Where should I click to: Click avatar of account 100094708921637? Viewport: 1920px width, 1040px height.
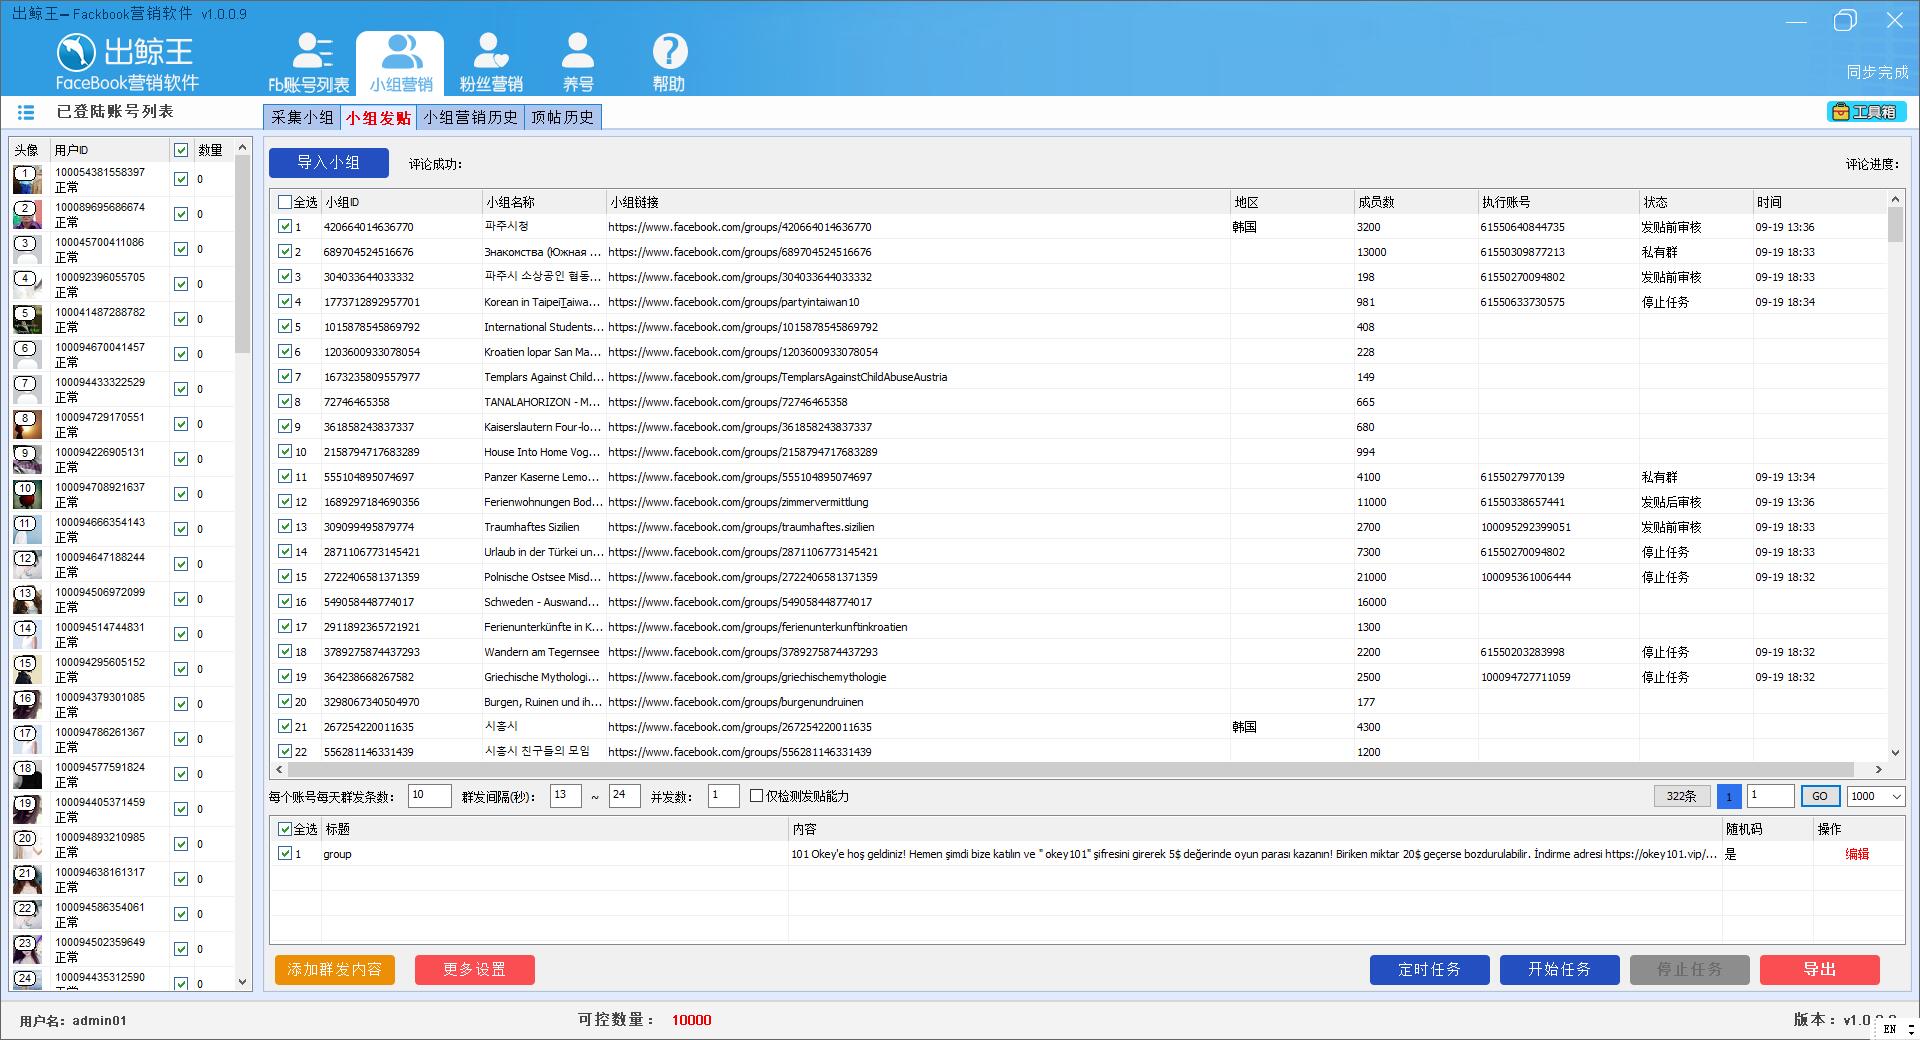27,495
